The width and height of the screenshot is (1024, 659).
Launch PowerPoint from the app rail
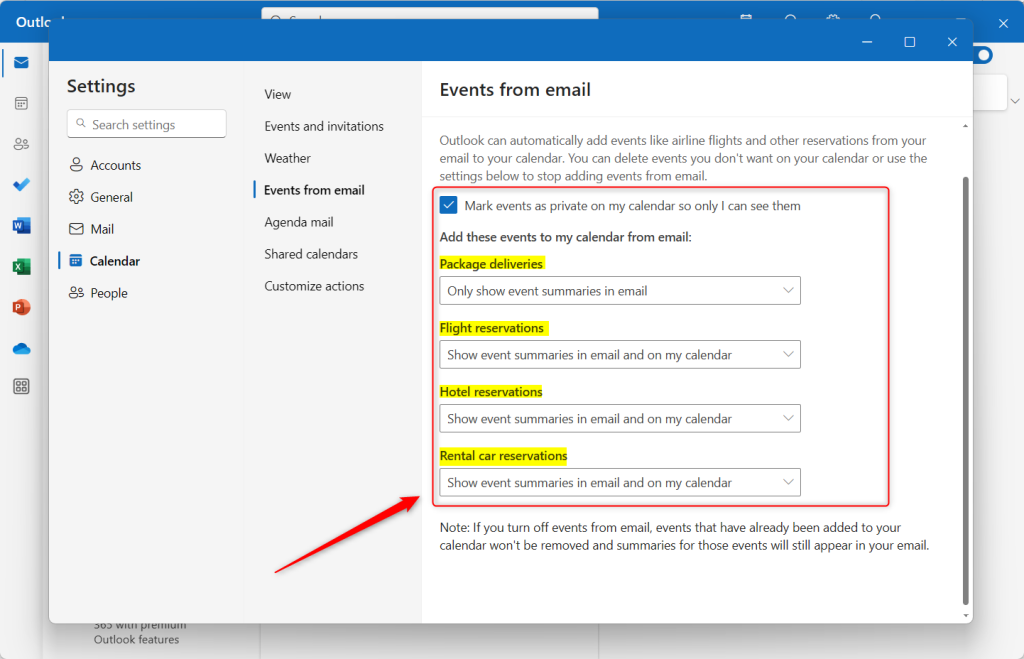21,307
